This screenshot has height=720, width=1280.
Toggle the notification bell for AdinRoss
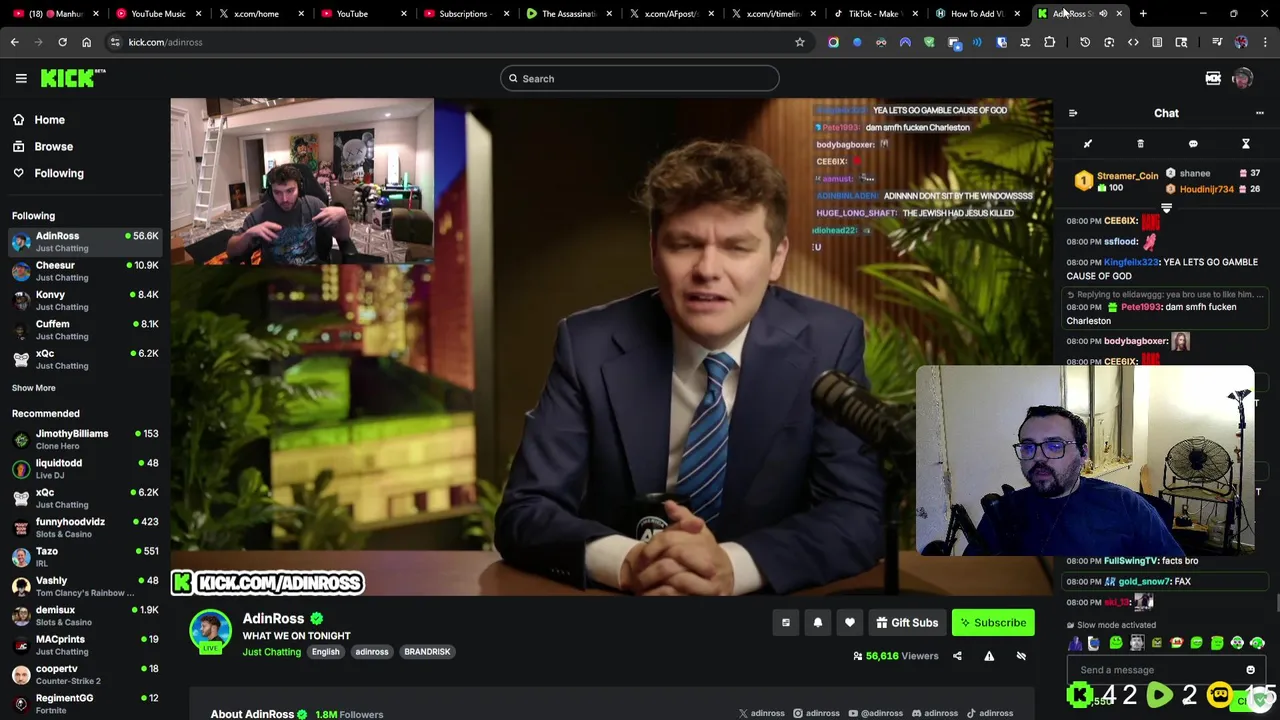[x=818, y=623]
